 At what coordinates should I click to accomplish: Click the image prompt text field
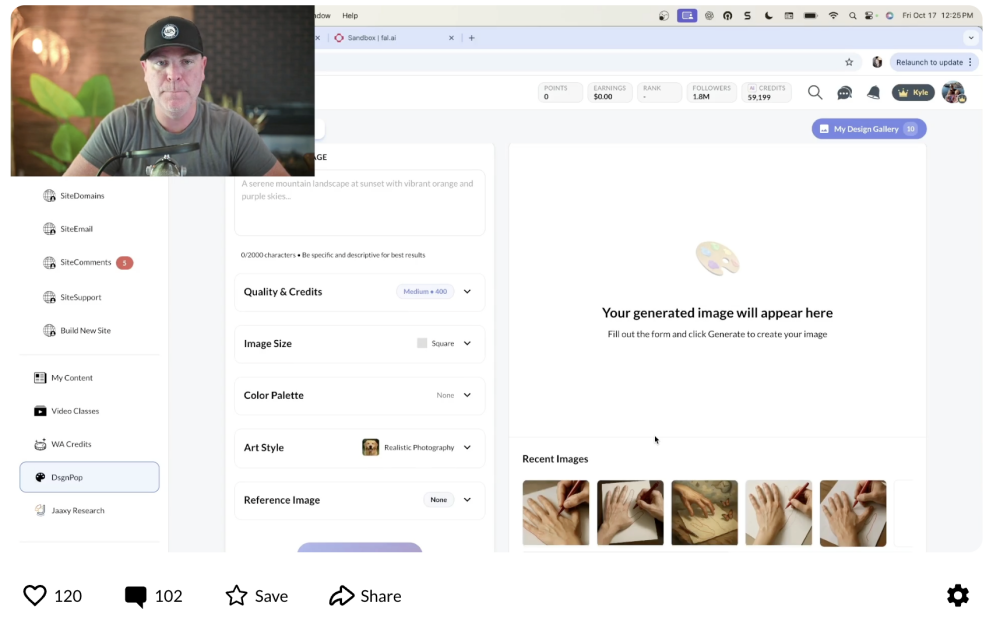pyautogui.click(x=359, y=202)
